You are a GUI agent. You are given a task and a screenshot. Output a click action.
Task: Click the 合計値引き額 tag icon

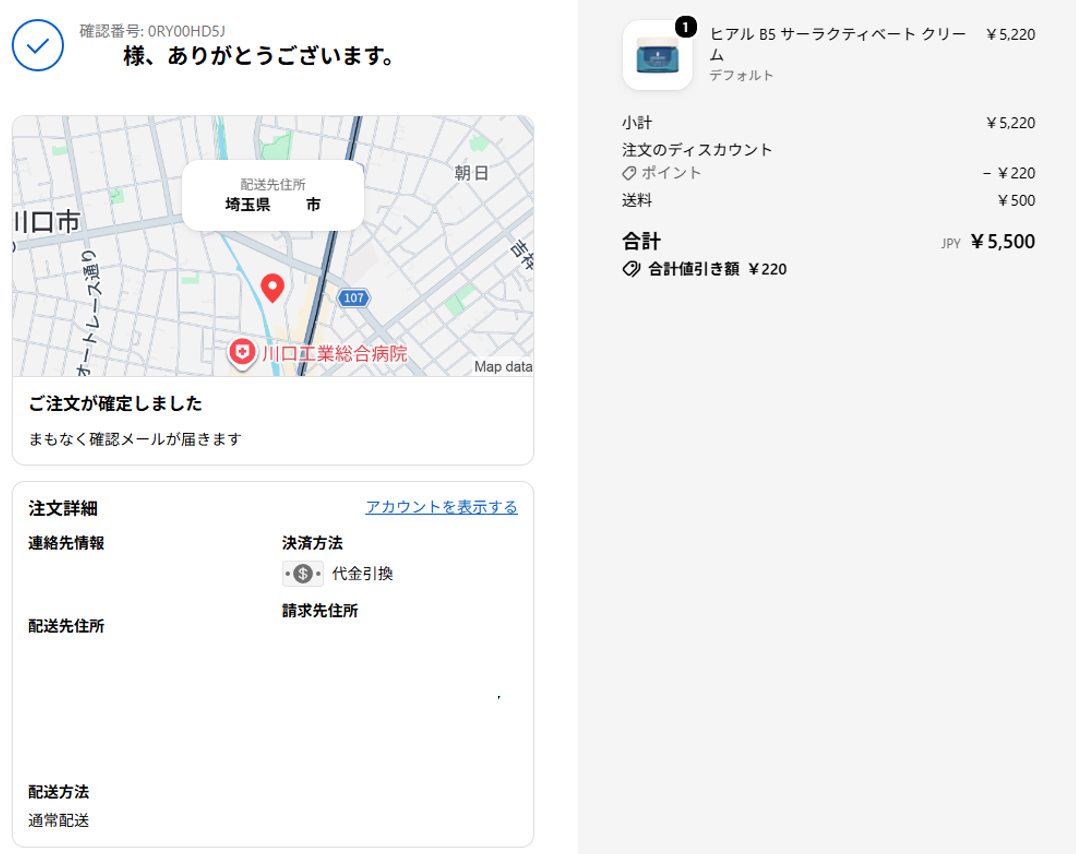pyautogui.click(x=631, y=269)
